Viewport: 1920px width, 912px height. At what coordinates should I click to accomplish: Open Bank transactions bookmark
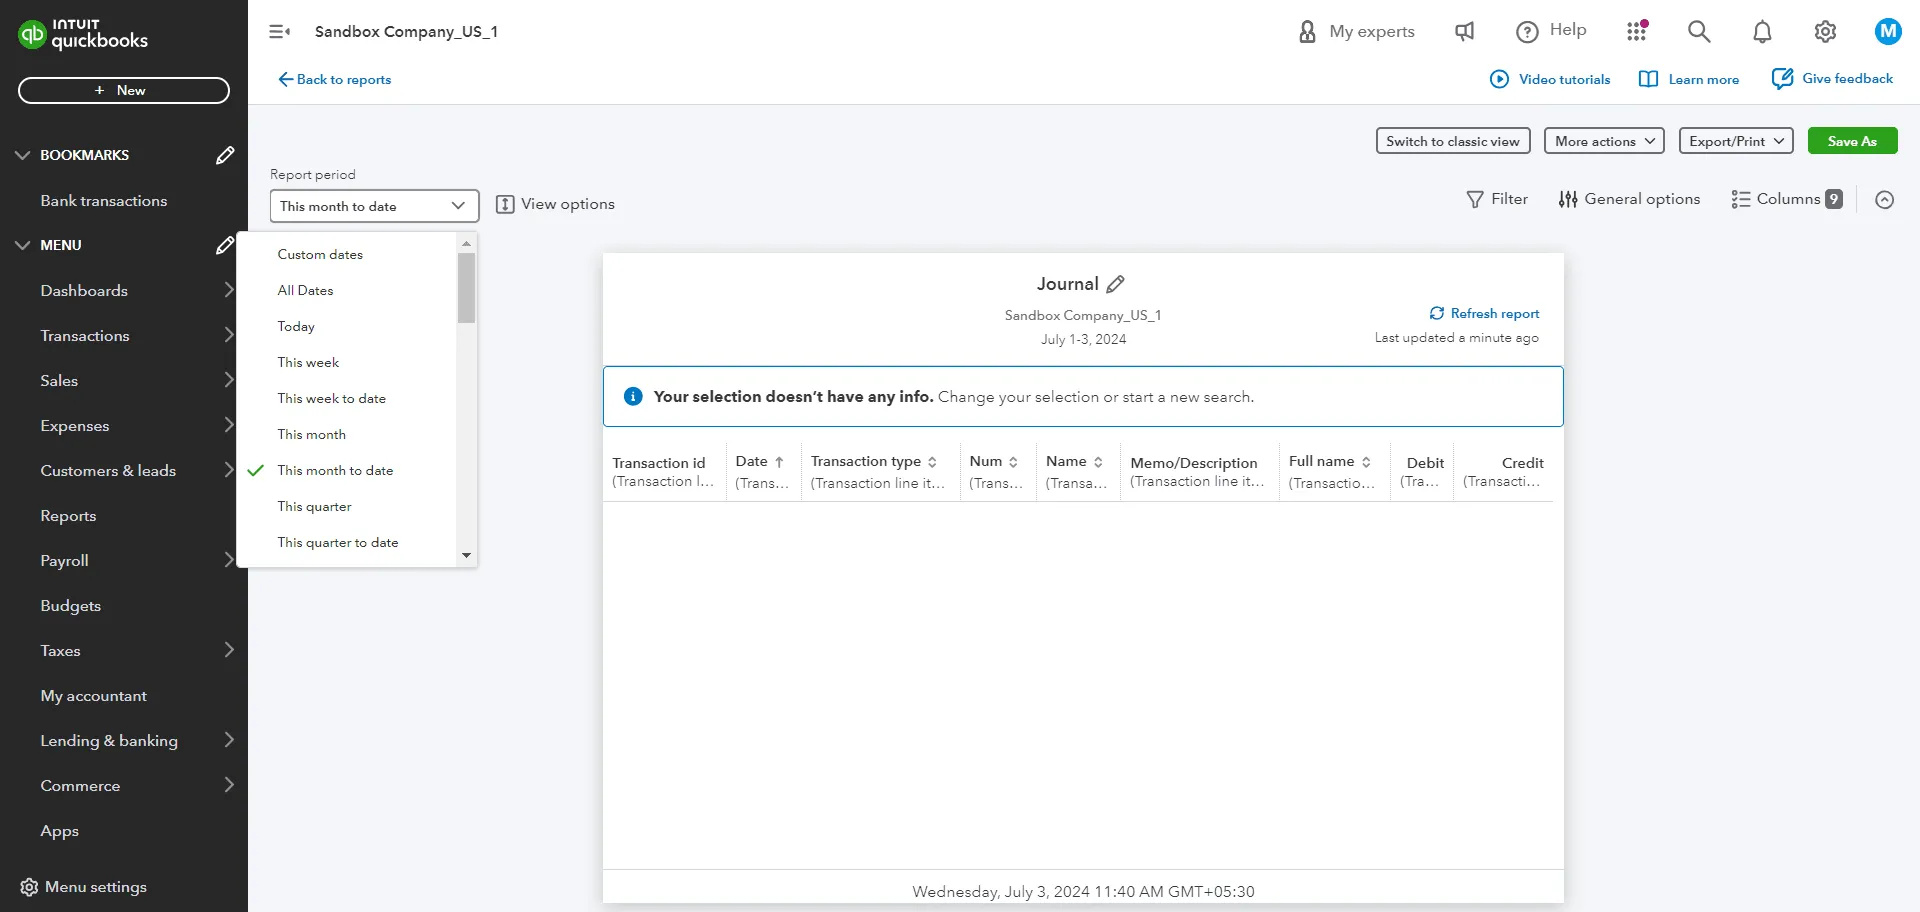[104, 200]
